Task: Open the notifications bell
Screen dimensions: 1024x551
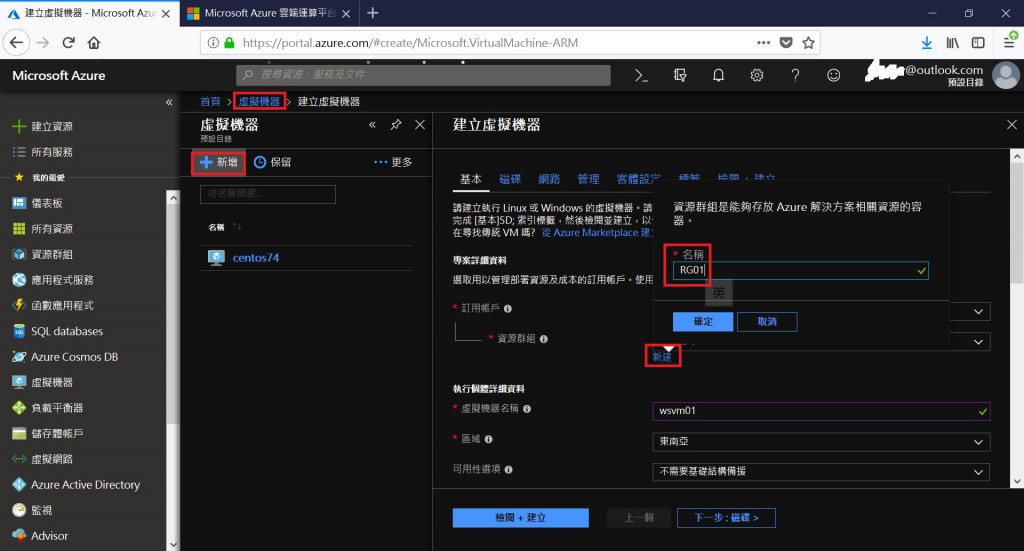Action: 718,75
